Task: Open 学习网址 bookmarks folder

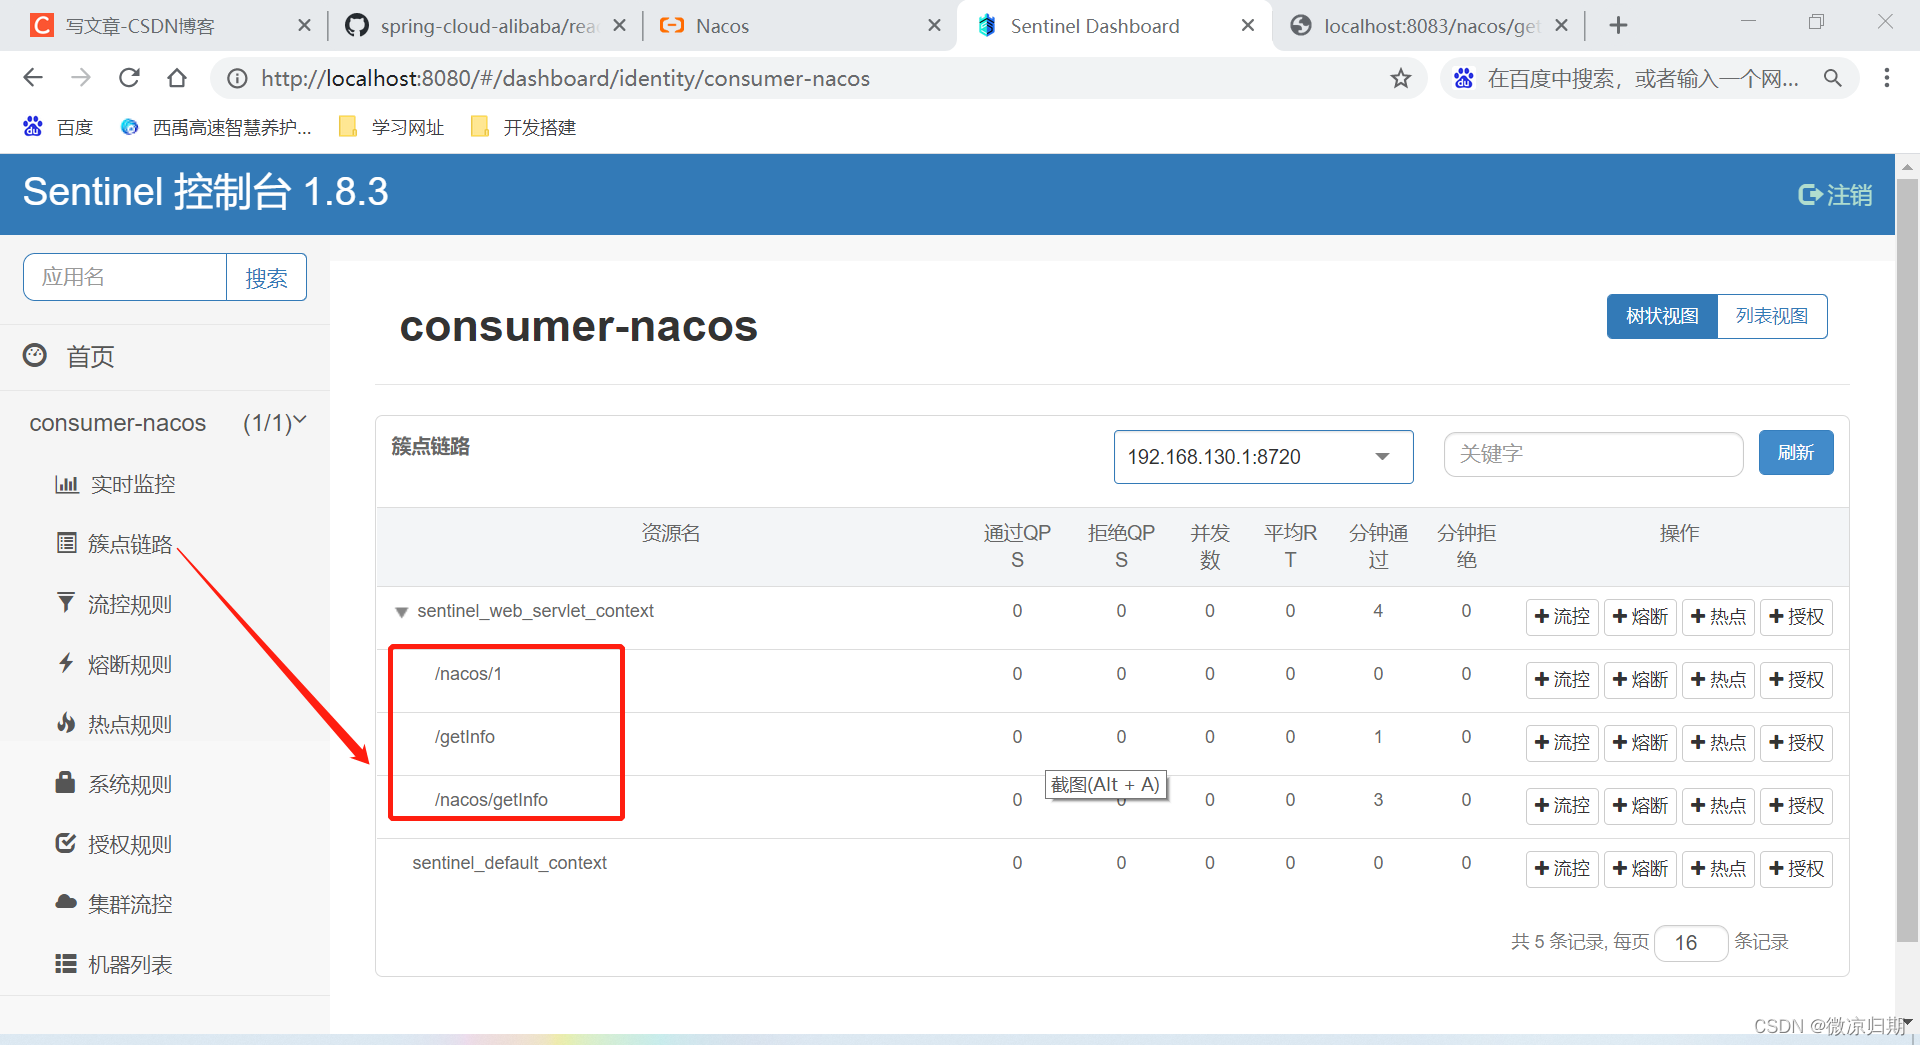Action: pos(392,127)
